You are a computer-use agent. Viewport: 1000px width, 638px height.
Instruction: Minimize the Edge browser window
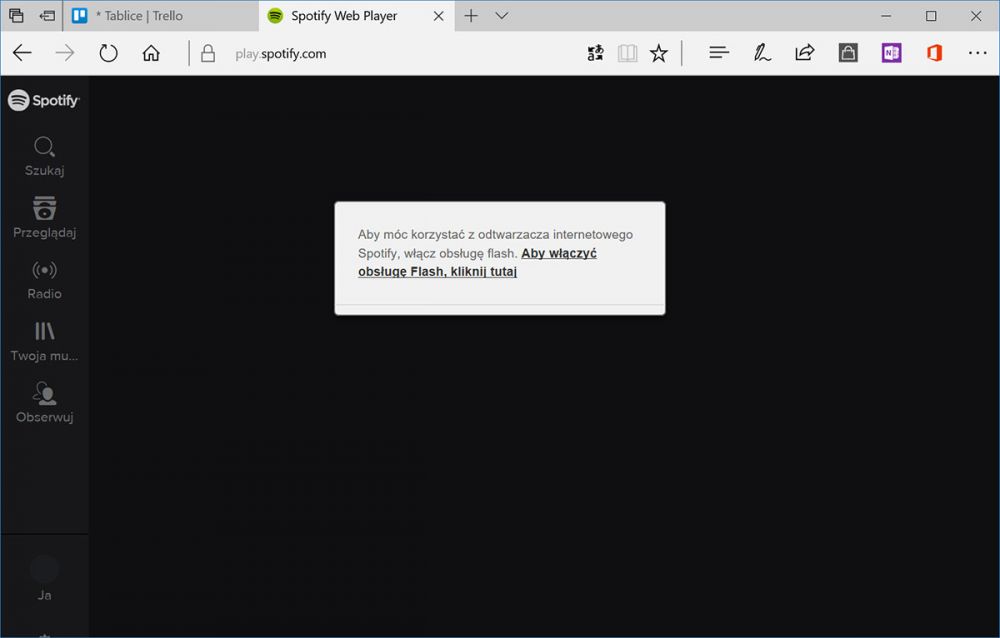tap(886, 16)
